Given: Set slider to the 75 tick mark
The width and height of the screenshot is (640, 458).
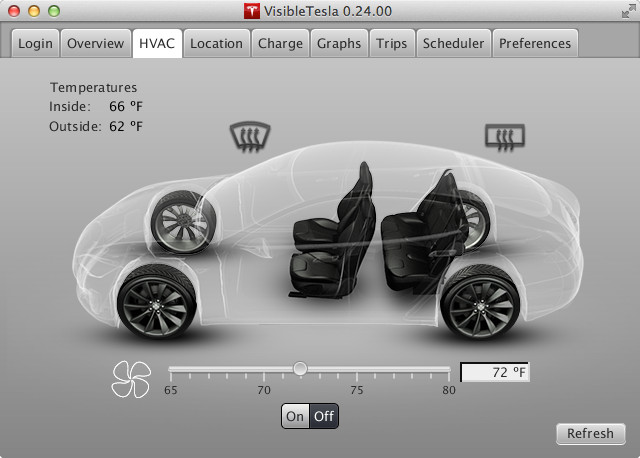Looking at the screenshot, I should (x=357, y=375).
